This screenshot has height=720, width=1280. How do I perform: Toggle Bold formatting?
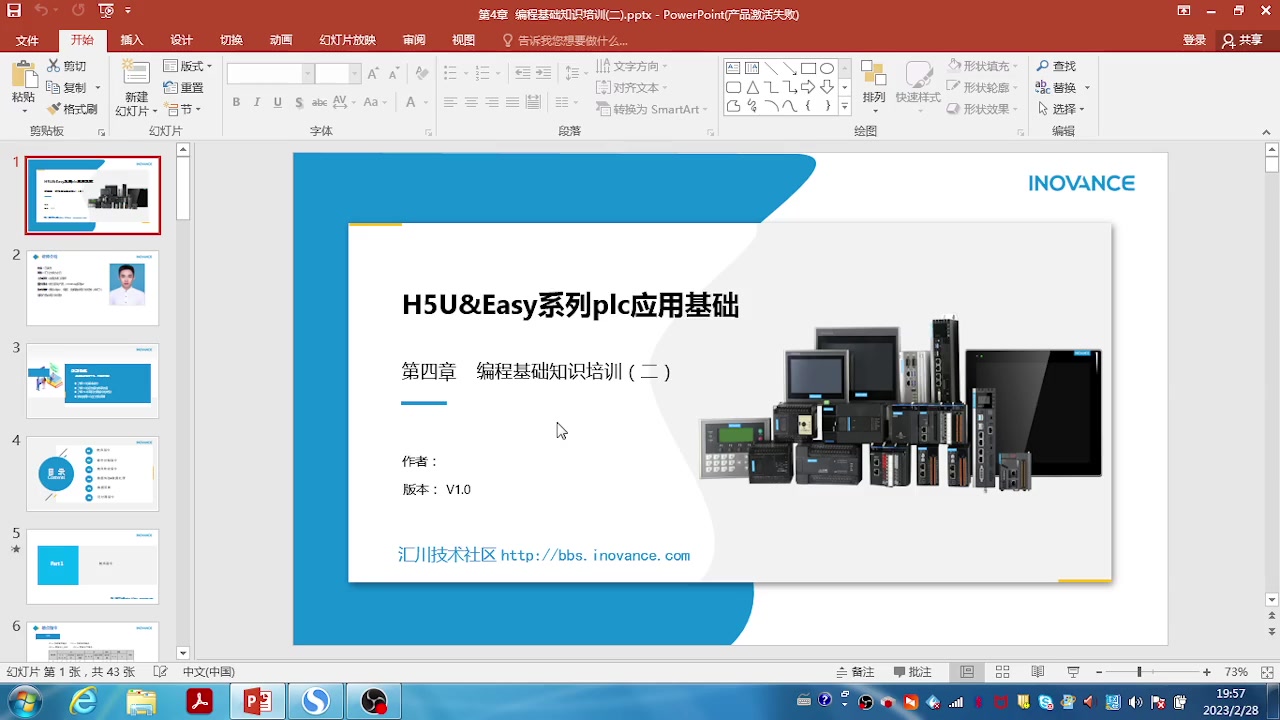pyautogui.click(x=236, y=102)
